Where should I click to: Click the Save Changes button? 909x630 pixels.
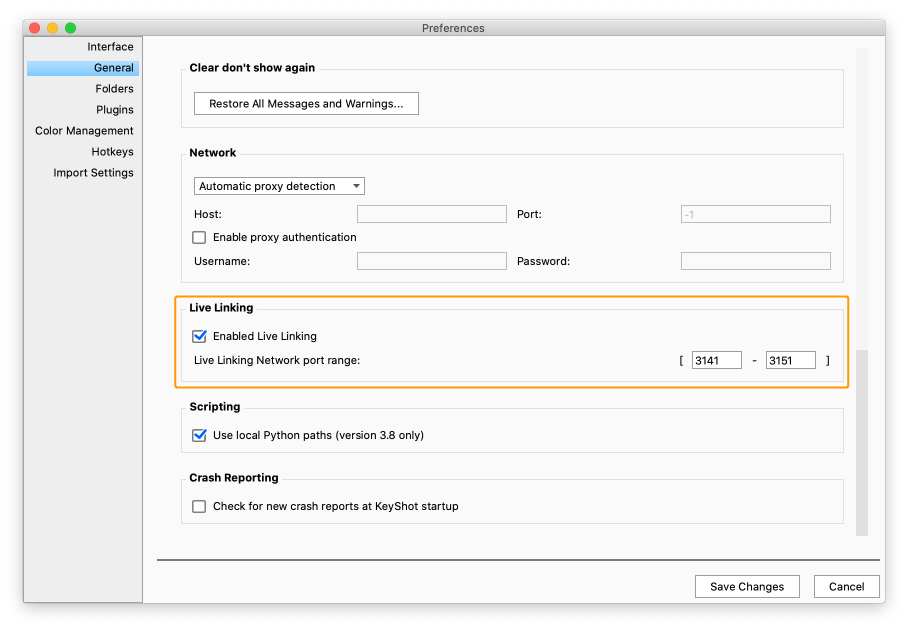tap(747, 587)
